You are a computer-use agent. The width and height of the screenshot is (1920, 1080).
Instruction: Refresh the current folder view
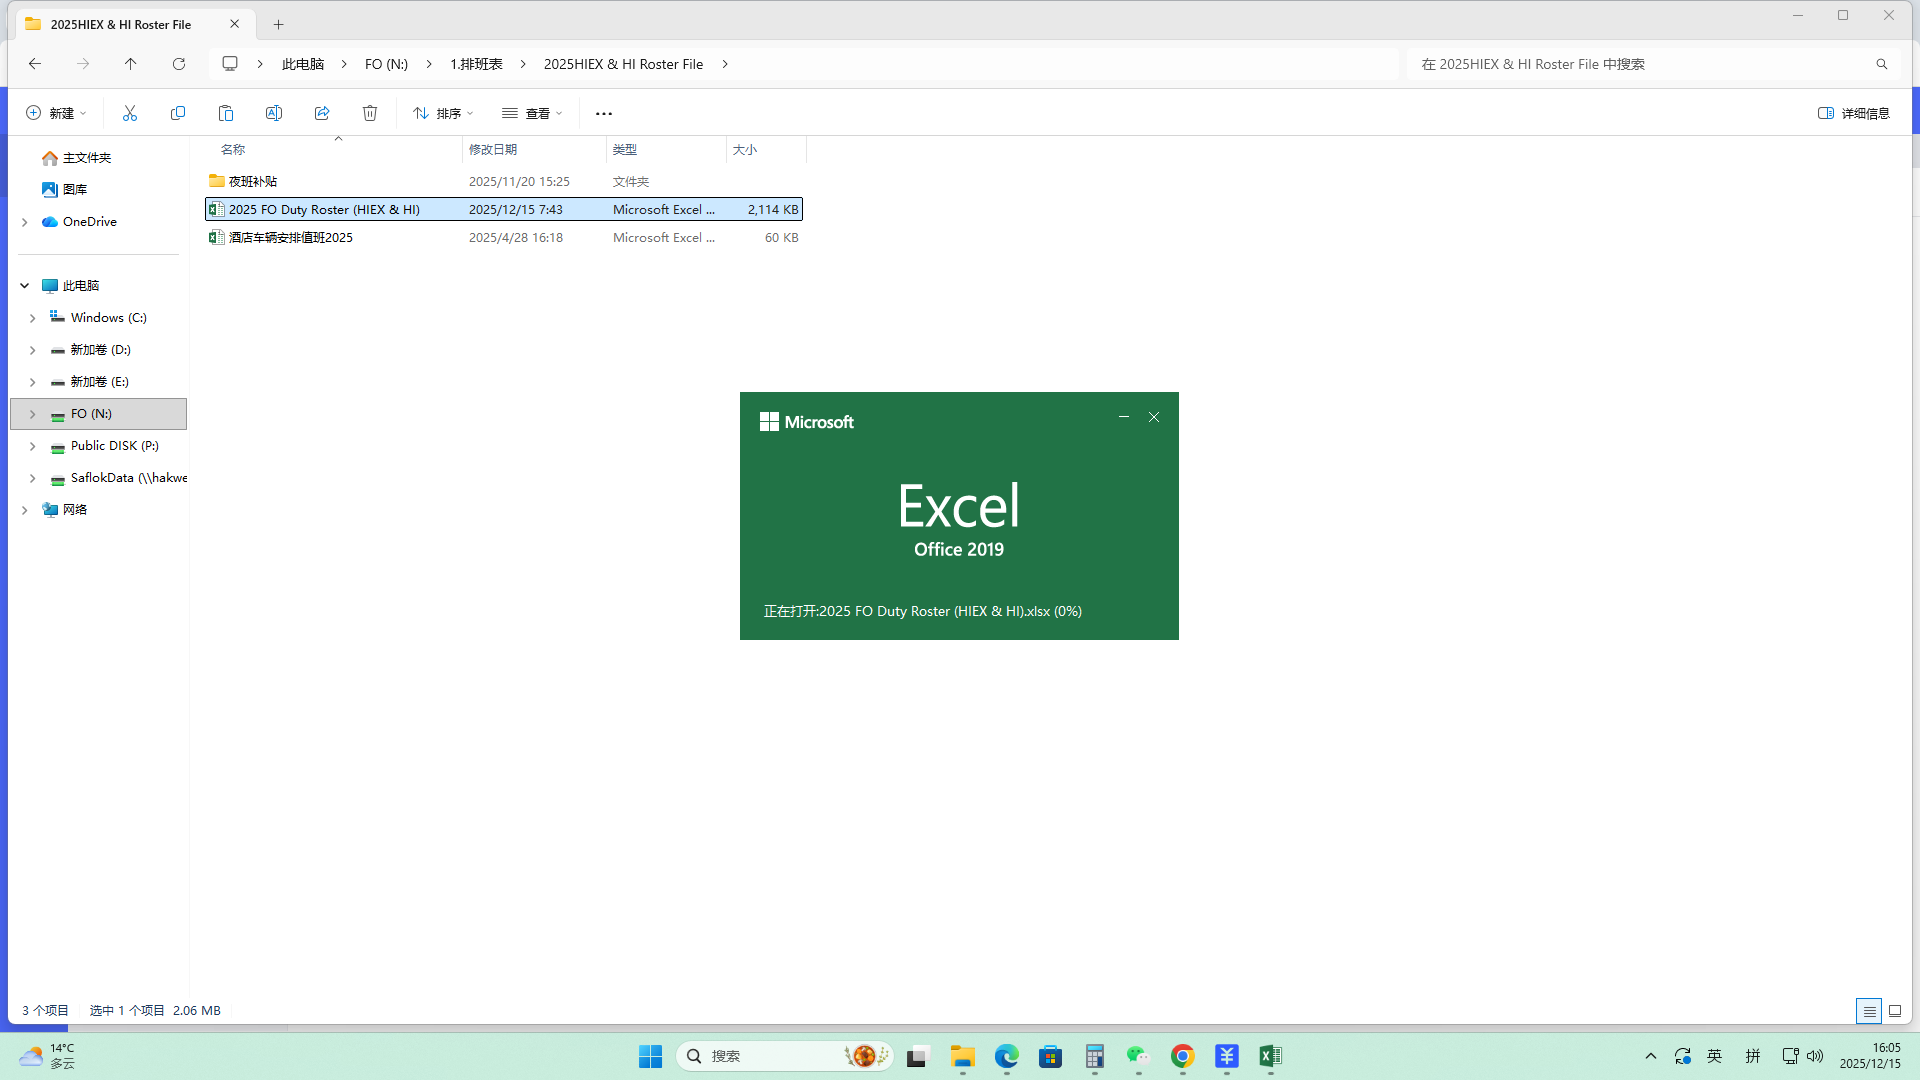(179, 64)
